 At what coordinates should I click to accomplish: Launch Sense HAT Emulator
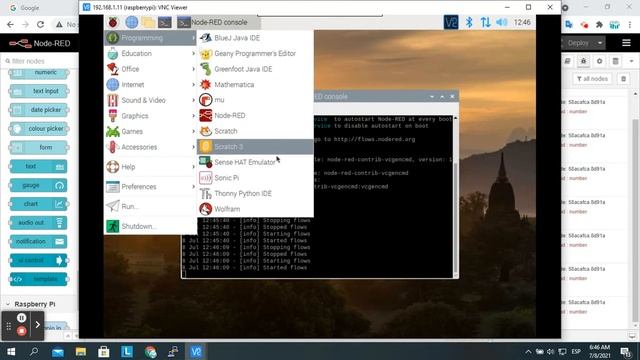255,162
